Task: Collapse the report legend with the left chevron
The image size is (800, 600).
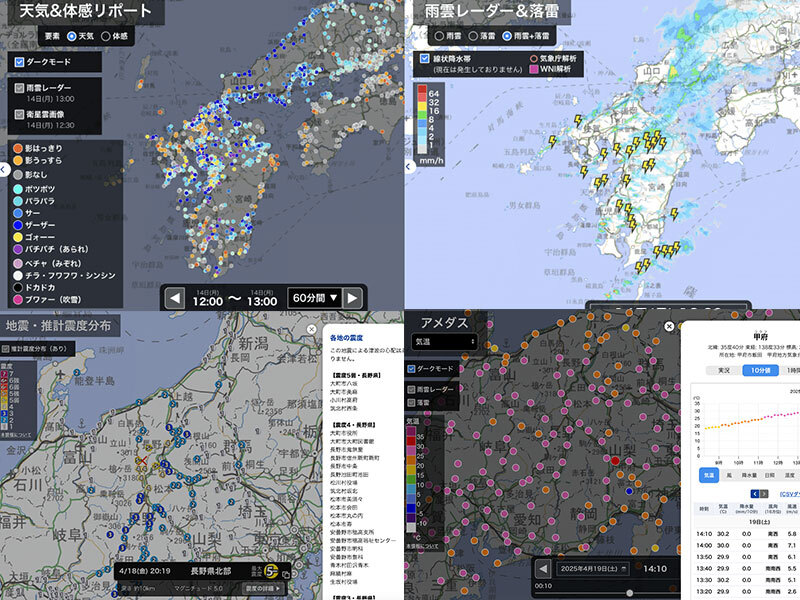Action: (x=4, y=167)
